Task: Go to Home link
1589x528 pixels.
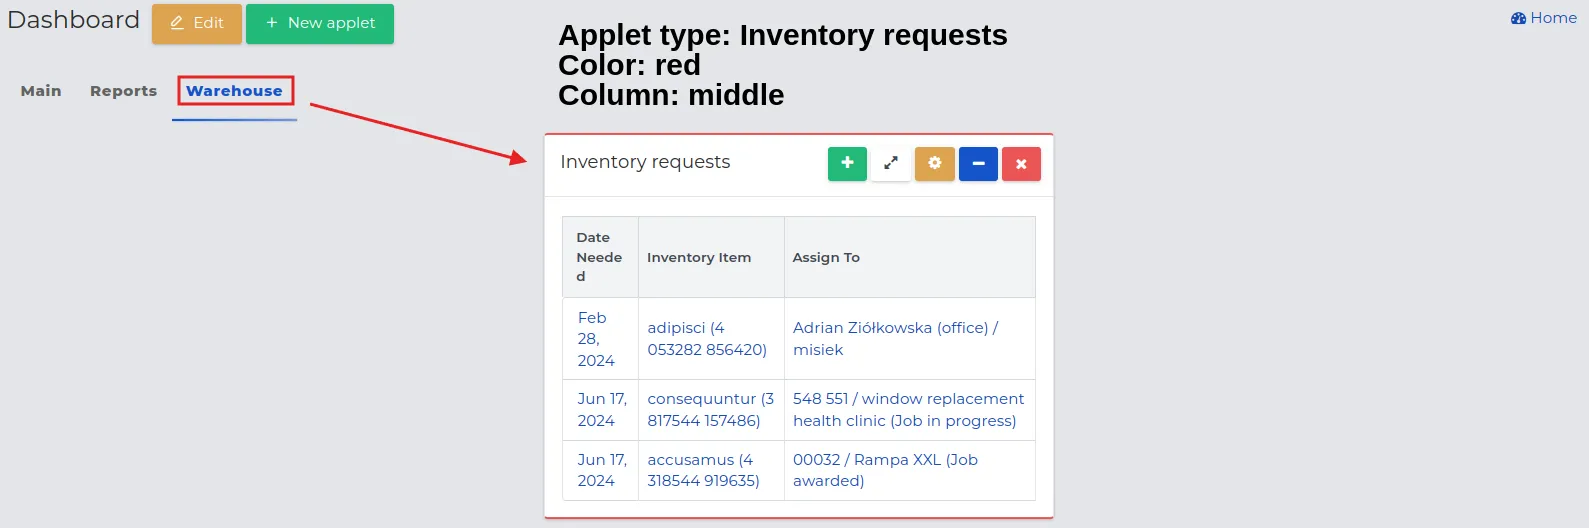Action: tap(1544, 18)
